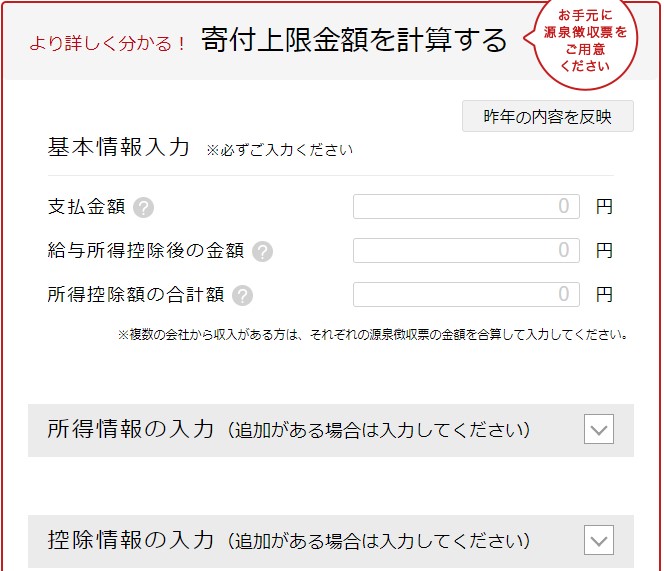Click the 基本情報入力 section heading
The width and height of the screenshot is (664, 571).
point(118,147)
